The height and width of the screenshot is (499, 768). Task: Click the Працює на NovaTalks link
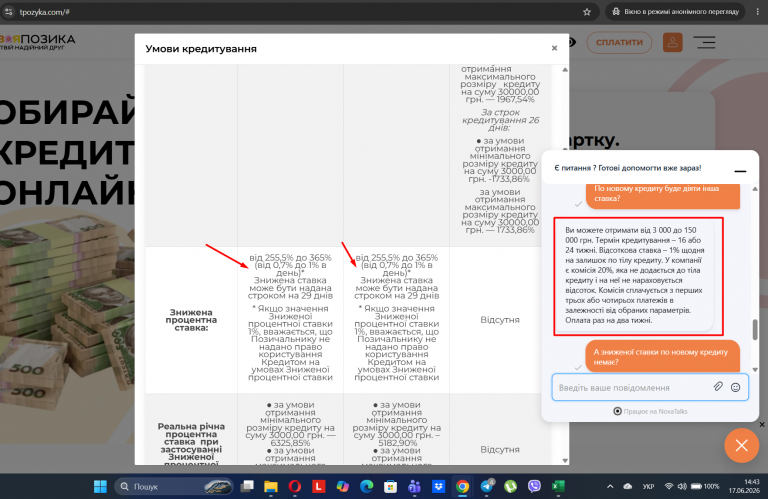coord(650,411)
